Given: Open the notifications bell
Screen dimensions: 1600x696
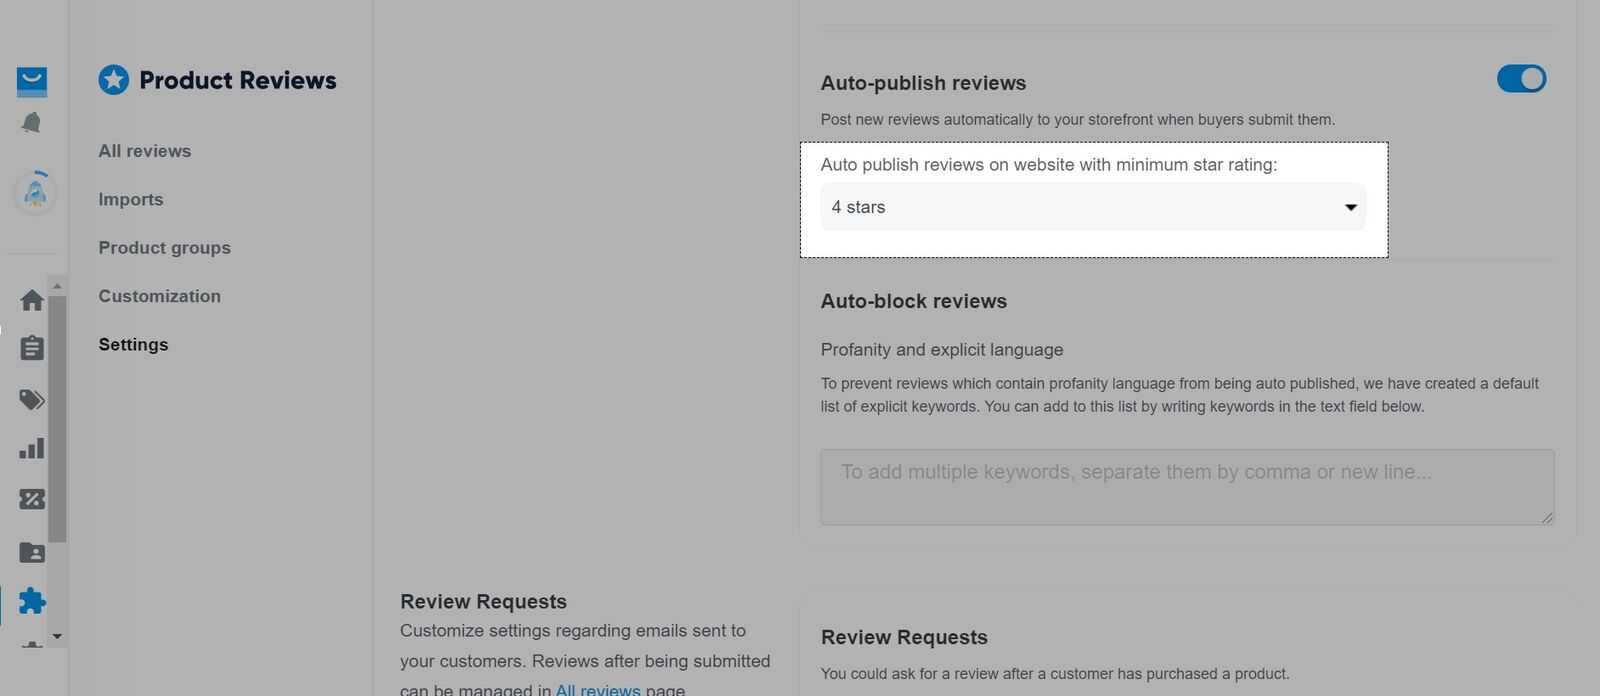Looking at the screenshot, I should point(32,123).
